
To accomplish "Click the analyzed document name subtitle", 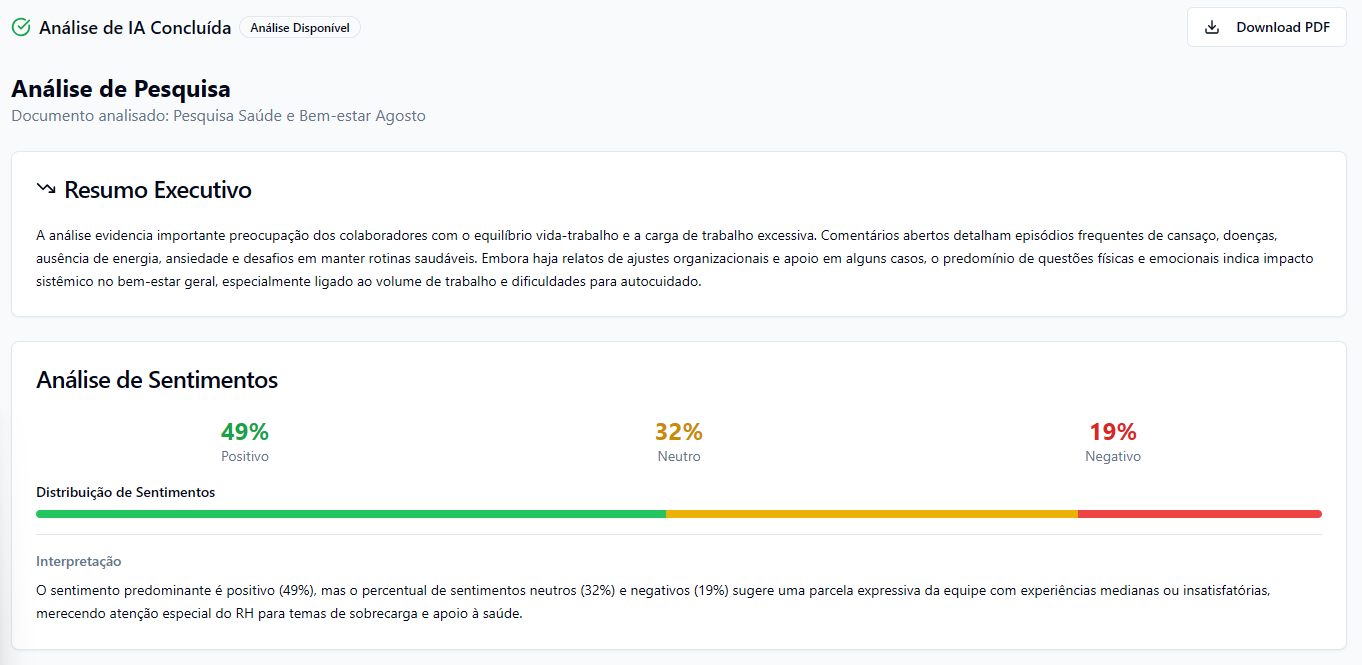I will [x=218, y=116].
